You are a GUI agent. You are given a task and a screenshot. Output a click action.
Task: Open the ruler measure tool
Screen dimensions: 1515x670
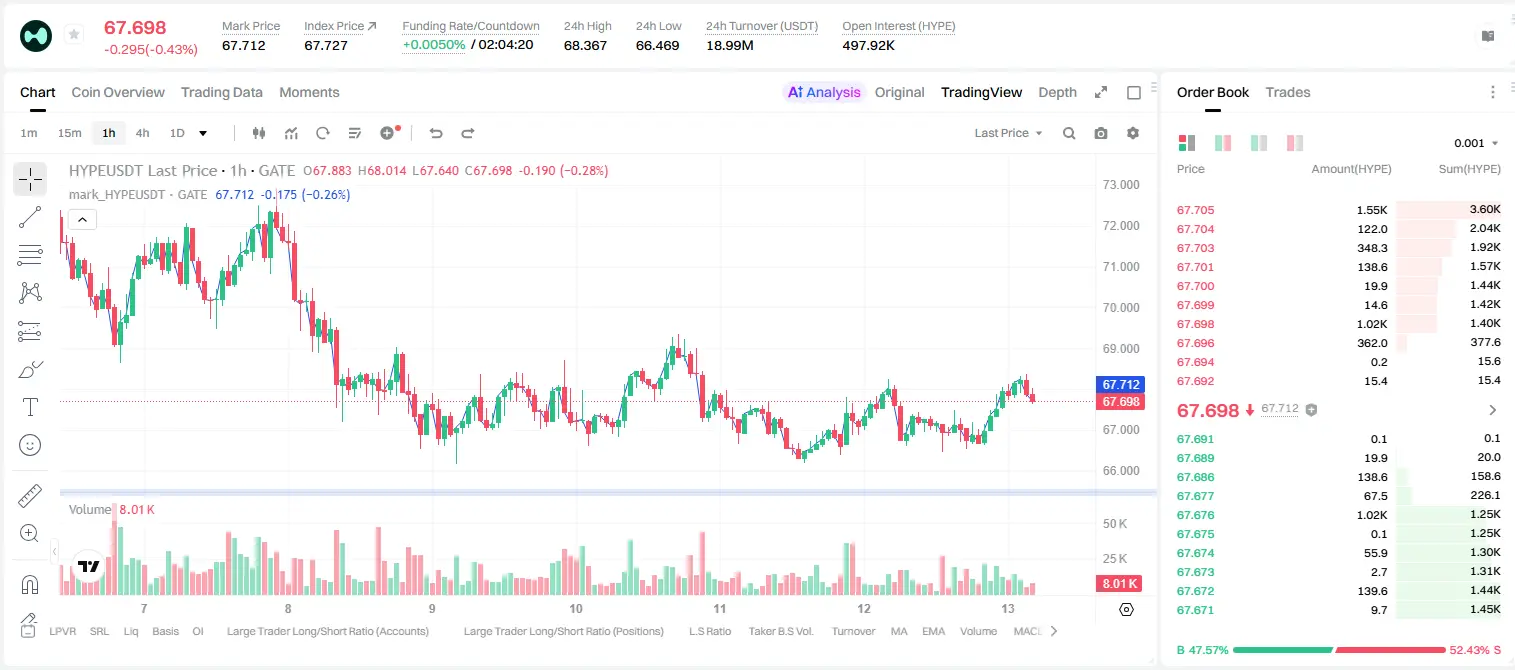coord(30,496)
